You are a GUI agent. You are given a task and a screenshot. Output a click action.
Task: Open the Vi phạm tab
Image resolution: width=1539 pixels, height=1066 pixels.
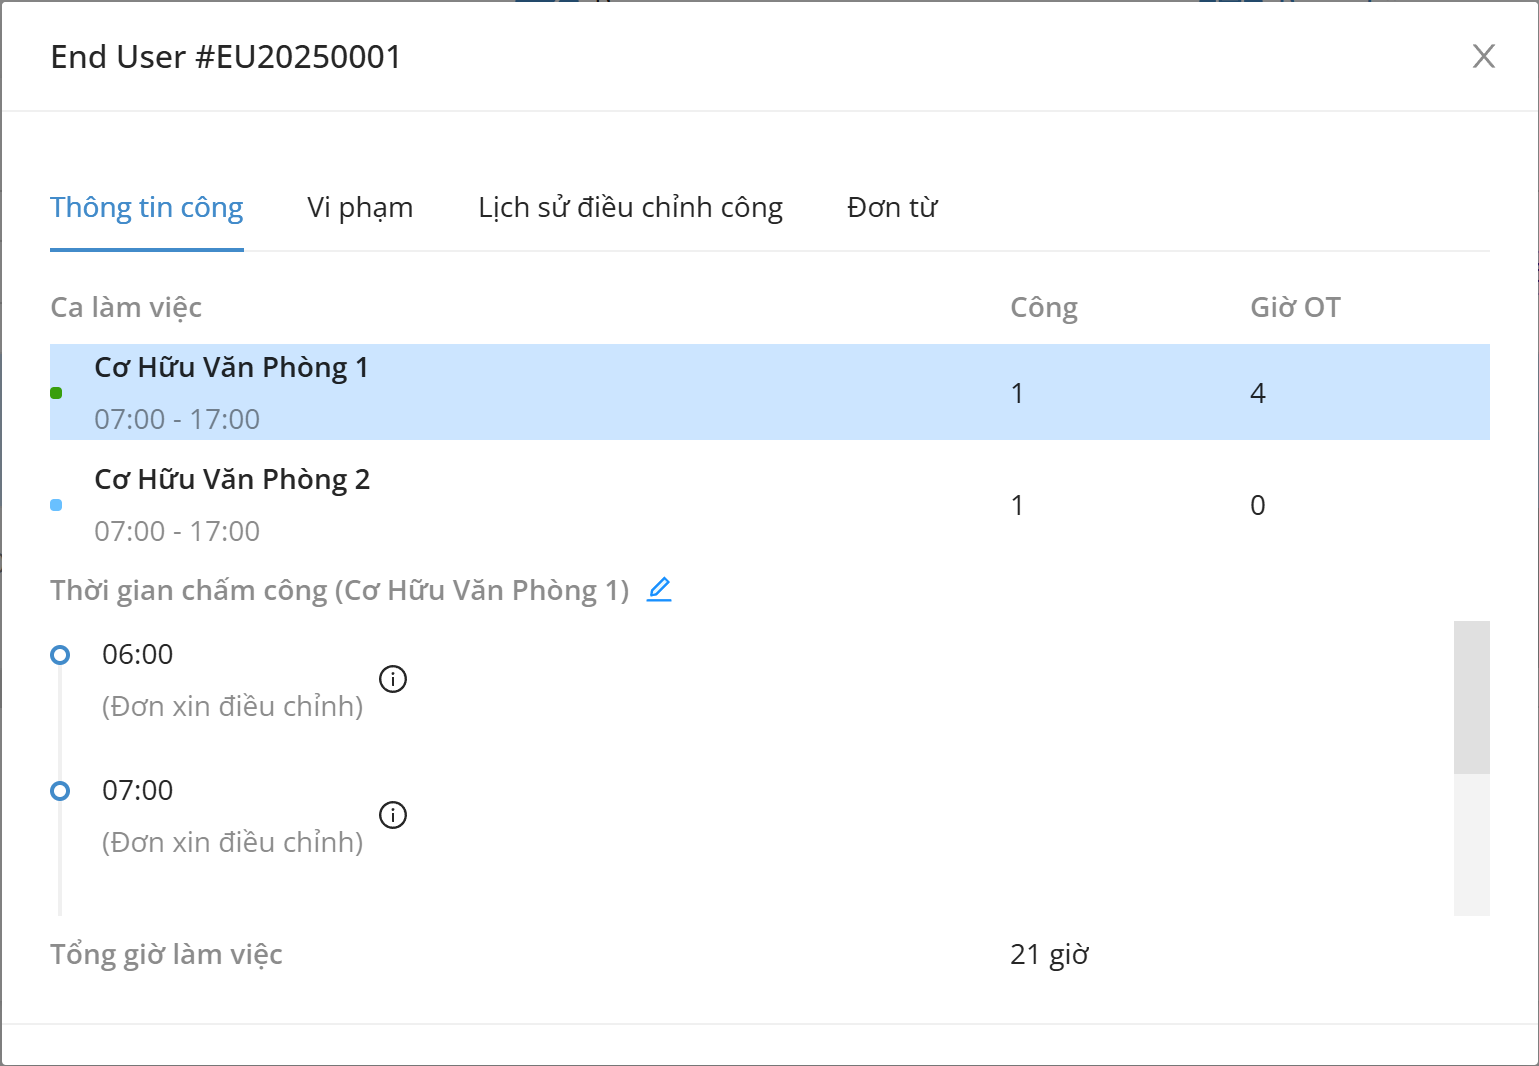click(360, 208)
